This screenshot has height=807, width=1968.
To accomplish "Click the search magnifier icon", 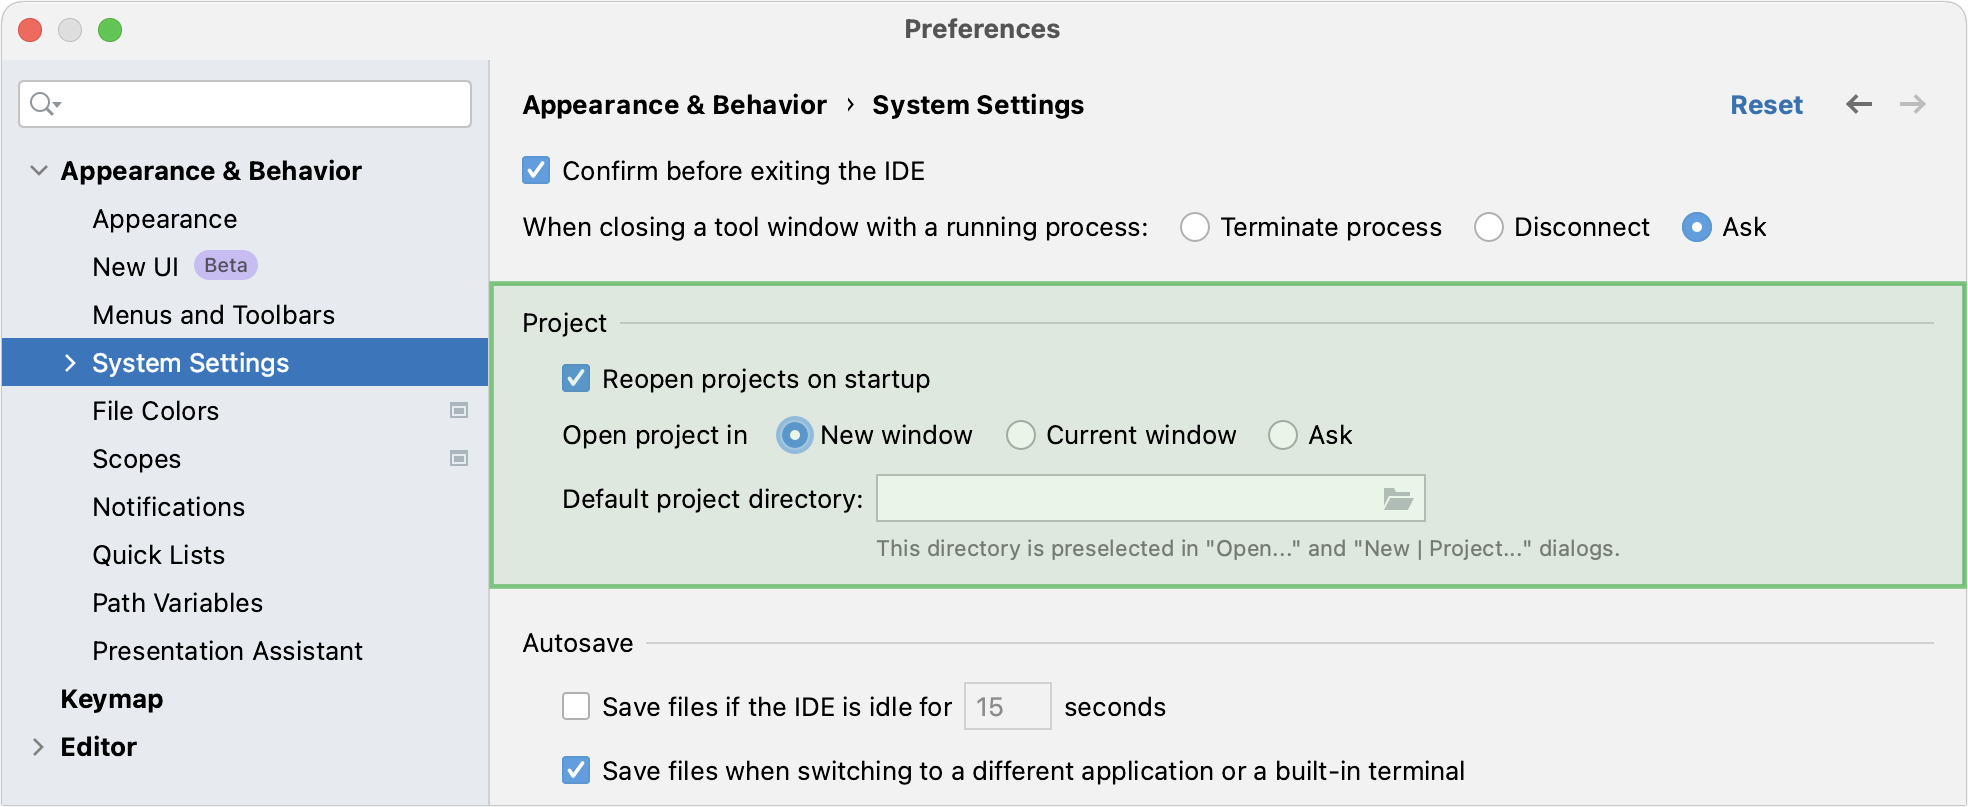I will click(x=44, y=103).
